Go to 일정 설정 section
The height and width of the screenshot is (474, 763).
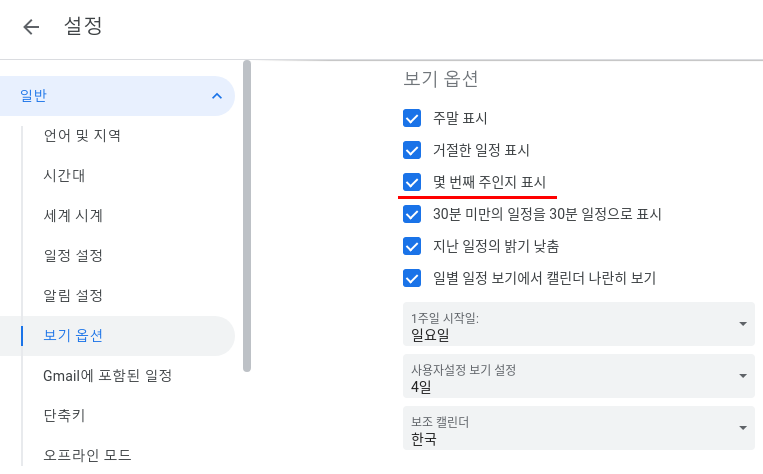(73, 255)
